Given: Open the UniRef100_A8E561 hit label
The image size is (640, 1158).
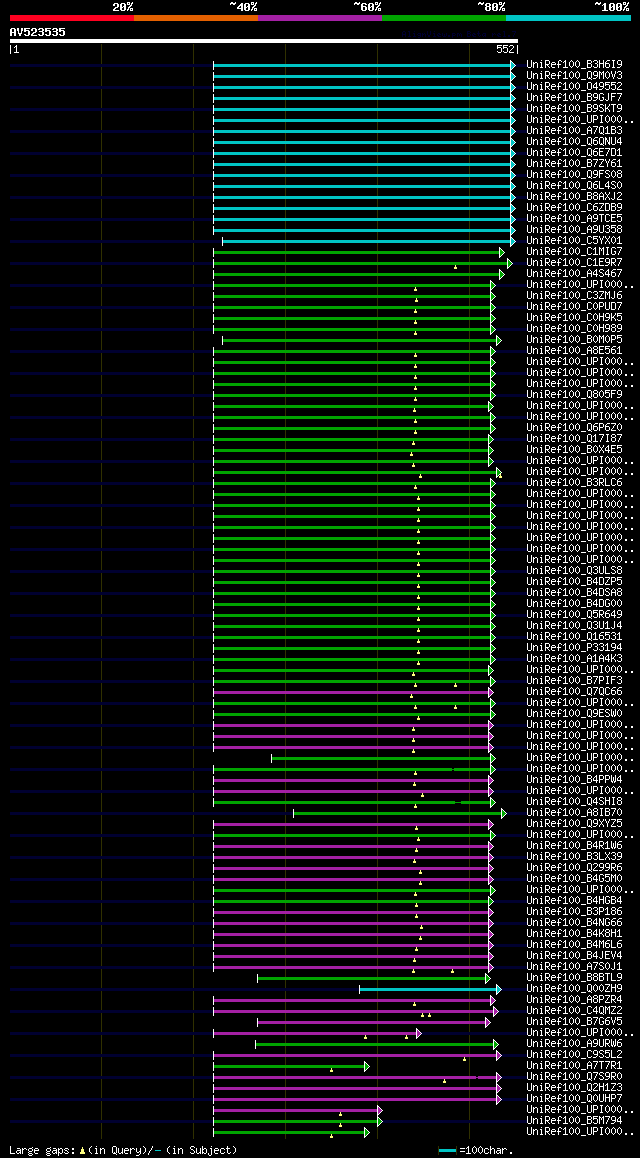Looking at the screenshot, I should point(574,350).
